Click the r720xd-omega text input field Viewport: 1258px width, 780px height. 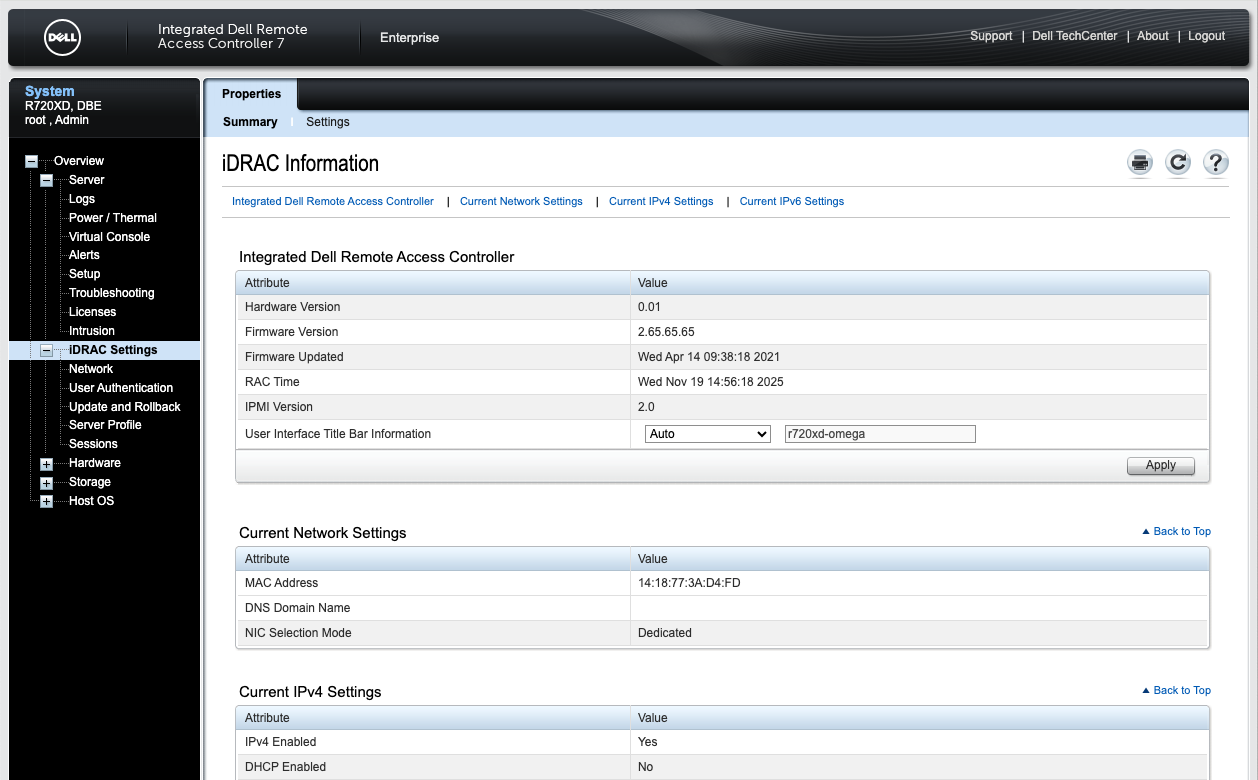(x=879, y=434)
